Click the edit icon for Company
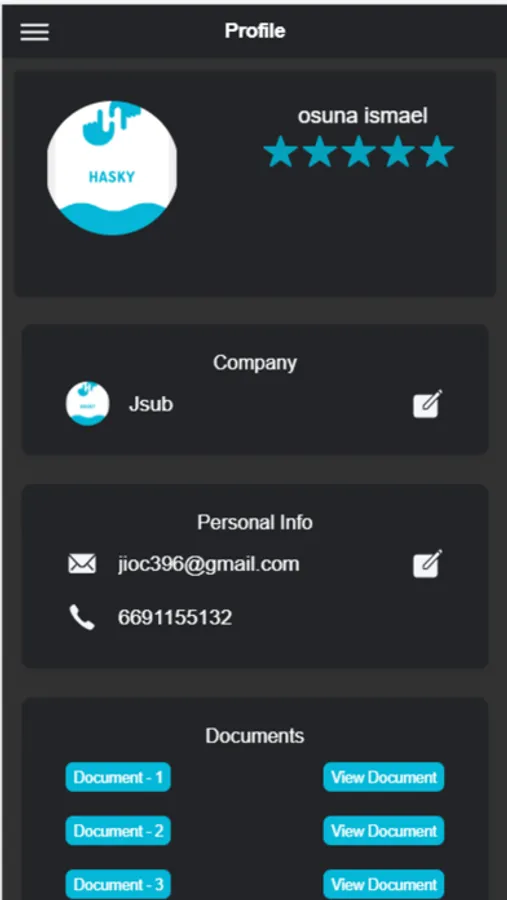507x900 pixels. tap(428, 404)
